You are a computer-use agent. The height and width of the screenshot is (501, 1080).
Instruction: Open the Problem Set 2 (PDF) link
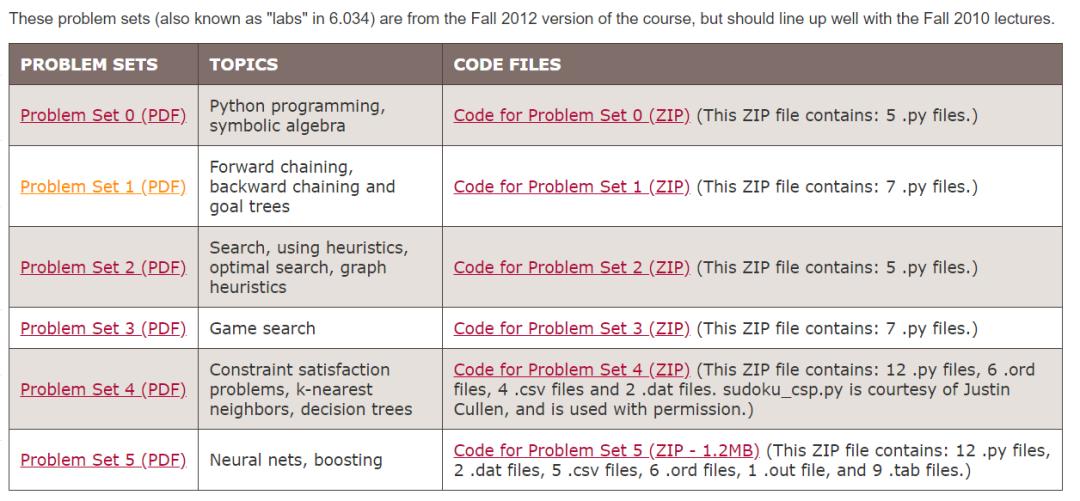tap(103, 267)
